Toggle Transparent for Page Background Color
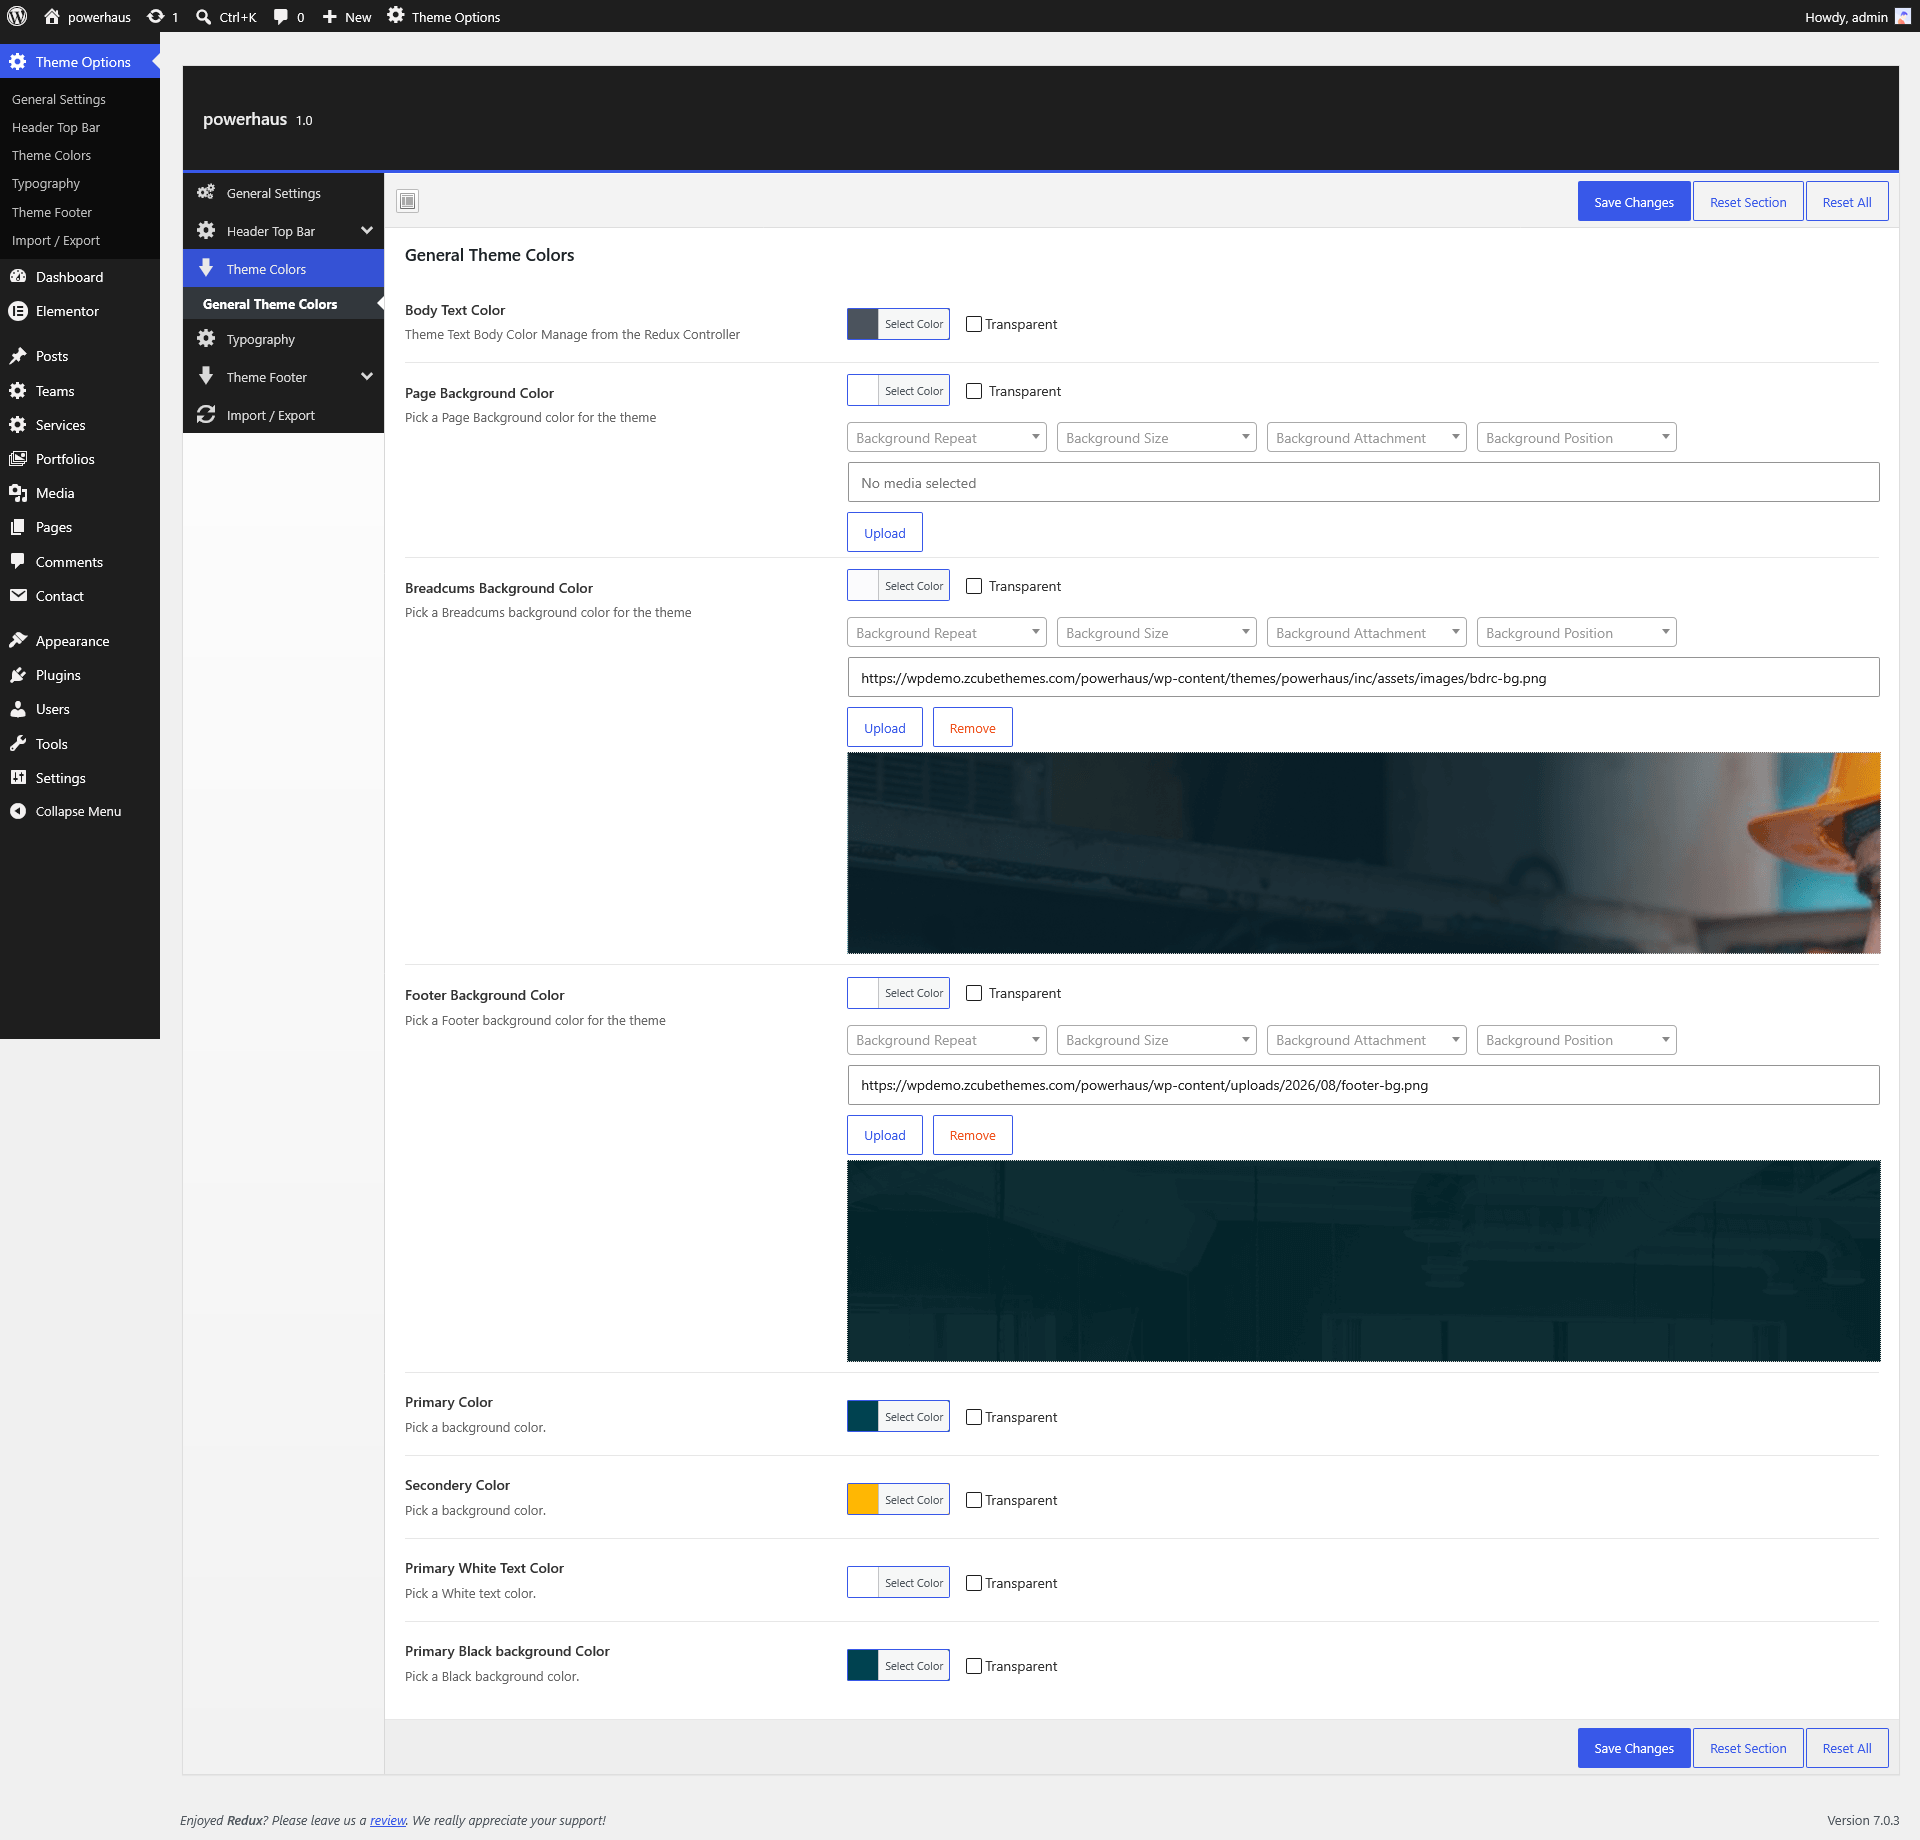Image resolution: width=1920 pixels, height=1840 pixels. coord(974,391)
